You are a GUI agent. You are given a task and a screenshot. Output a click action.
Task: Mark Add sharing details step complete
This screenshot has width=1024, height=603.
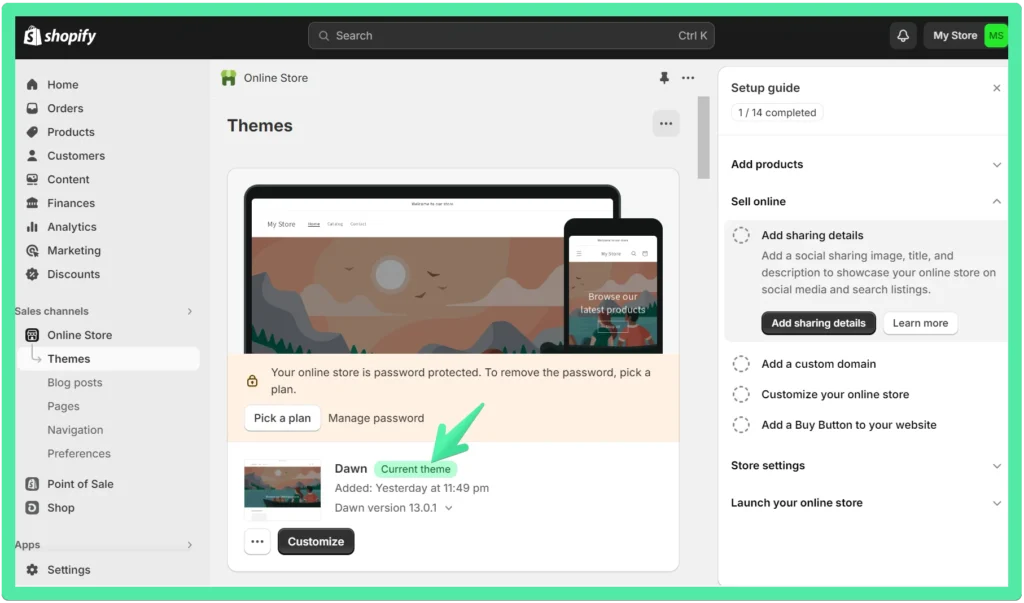click(741, 235)
